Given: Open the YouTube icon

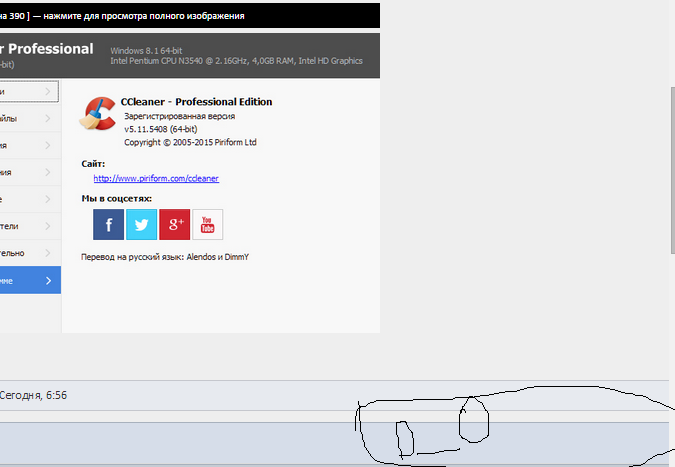Looking at the screenshot, I should coord(207,224).
